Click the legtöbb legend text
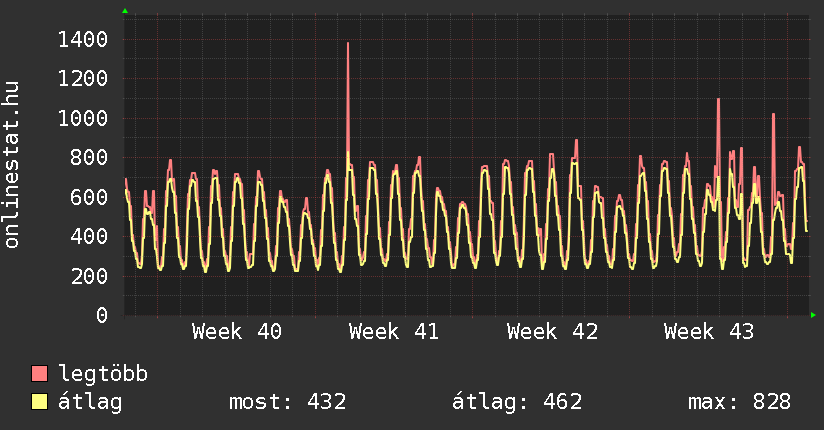Image resolution: width=824 pixels, height=430 pixels. (x=103, y=375)
